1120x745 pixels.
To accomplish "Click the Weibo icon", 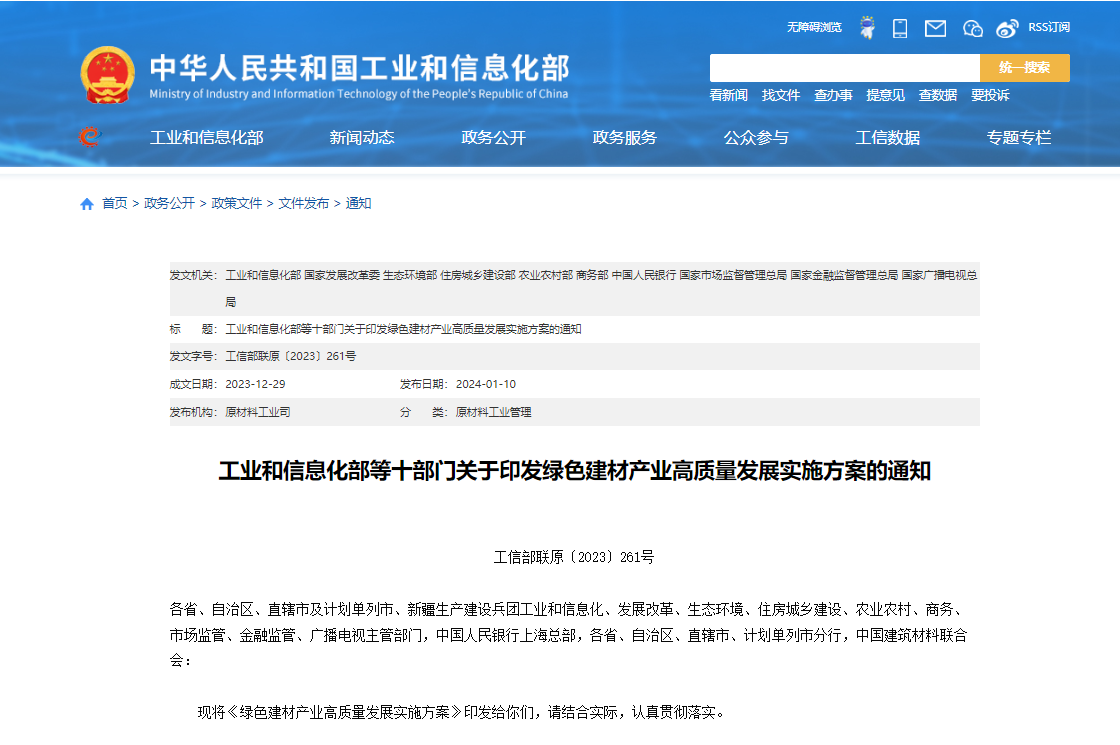I will (1006, 28).
